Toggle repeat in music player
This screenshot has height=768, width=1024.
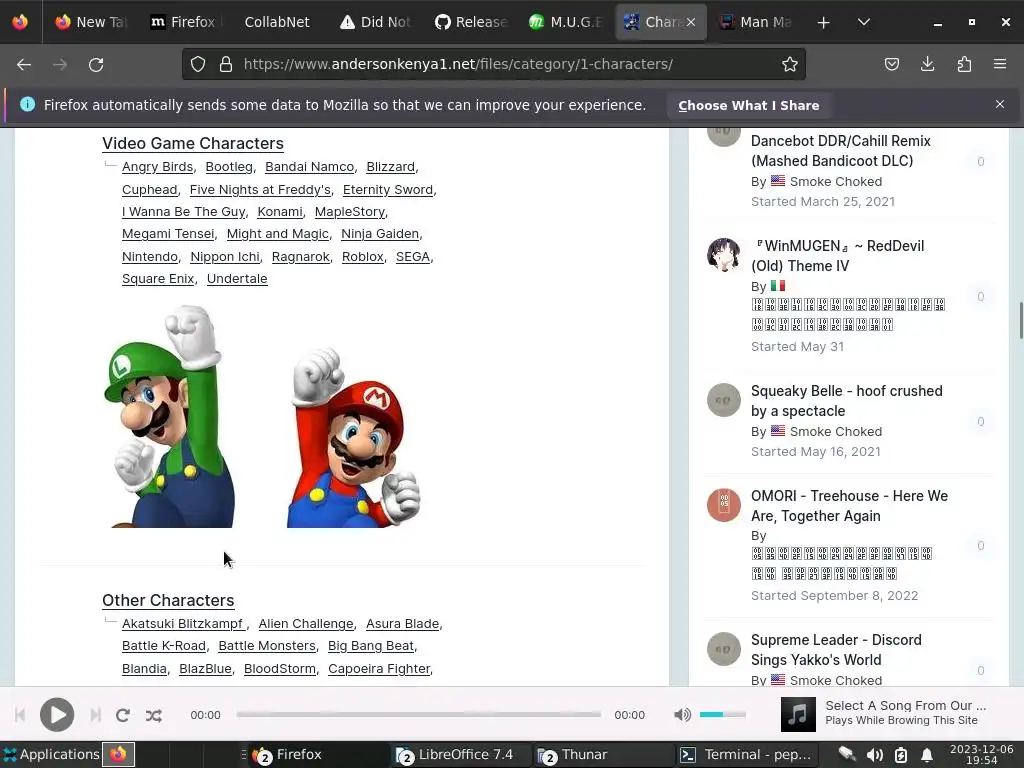(123, 715)
